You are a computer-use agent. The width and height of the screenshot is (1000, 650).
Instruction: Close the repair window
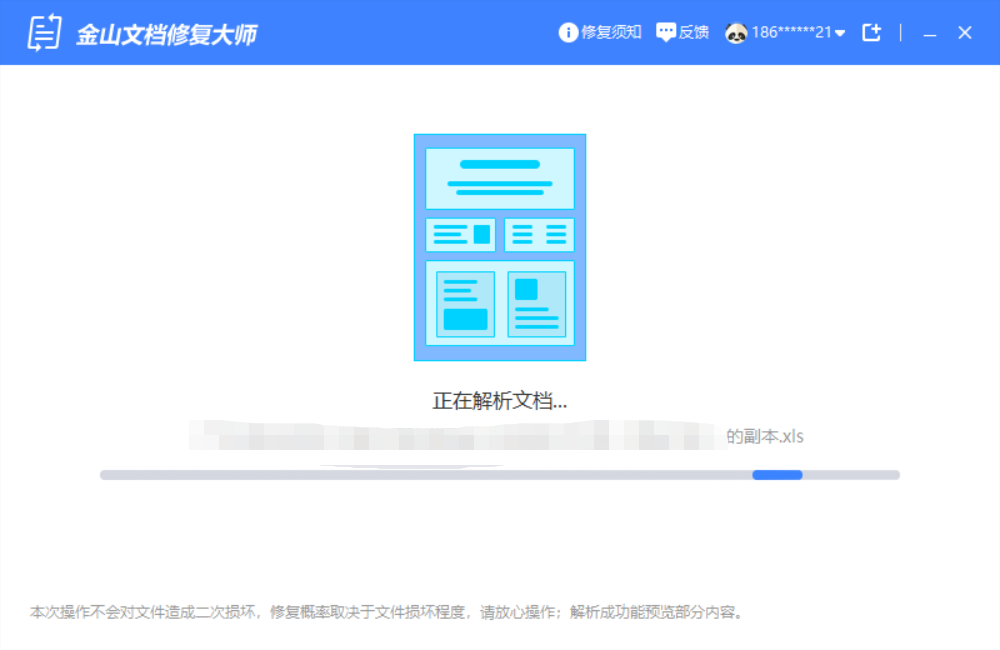click(x=963, y=31)
